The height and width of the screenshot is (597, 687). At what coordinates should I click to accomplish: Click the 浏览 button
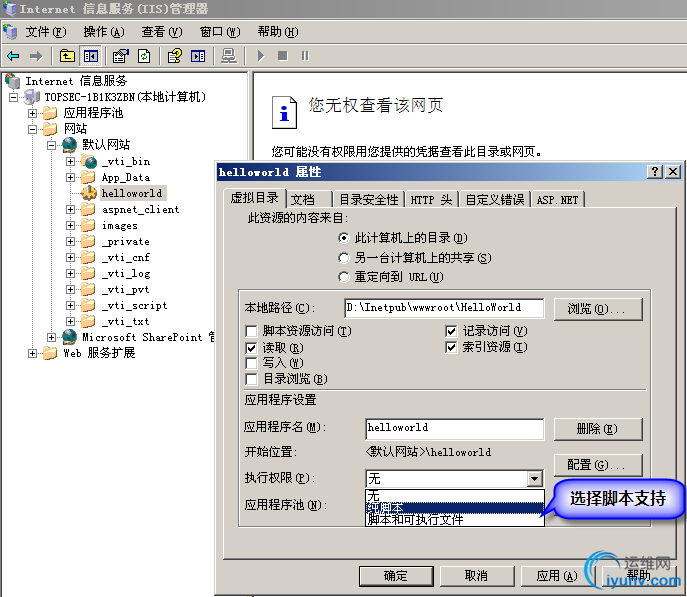598,309
